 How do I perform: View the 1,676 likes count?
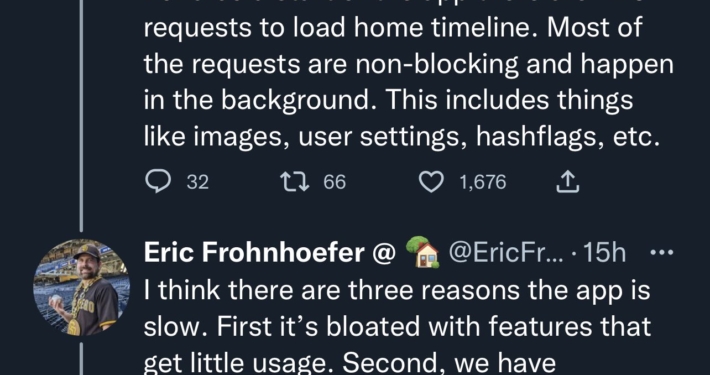483,183
